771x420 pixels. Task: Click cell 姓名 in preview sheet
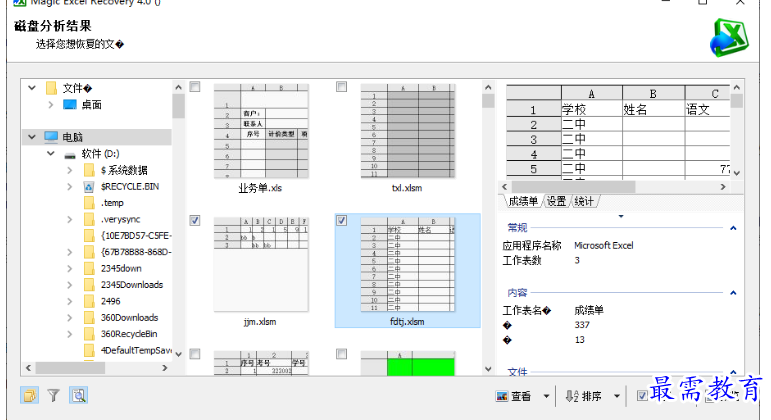(x=653, y=109)
